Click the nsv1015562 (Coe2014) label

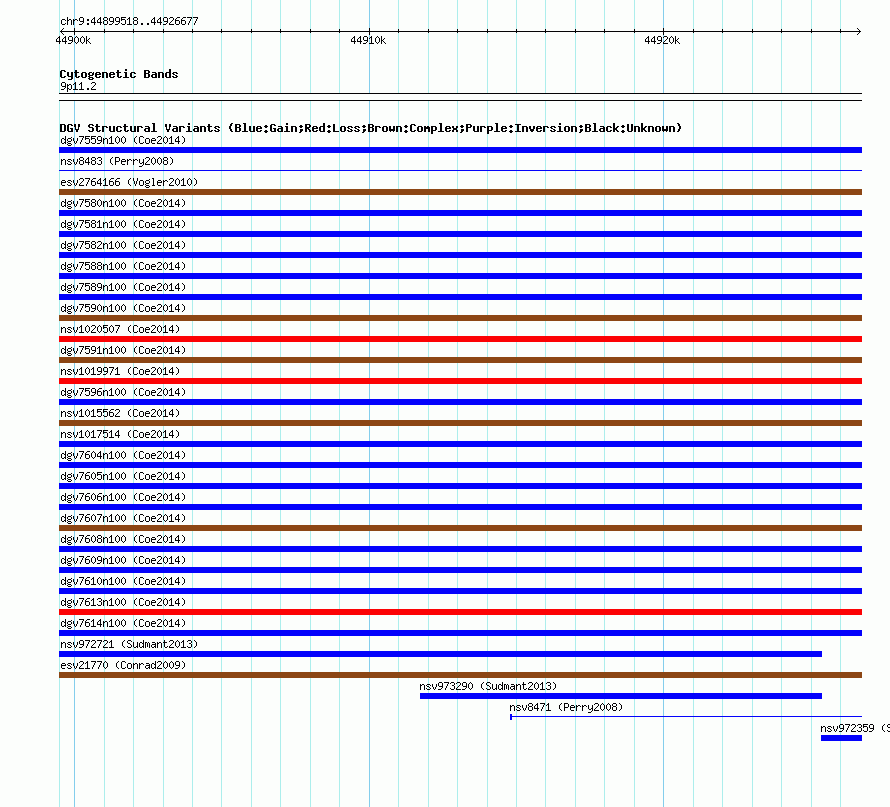120,413
